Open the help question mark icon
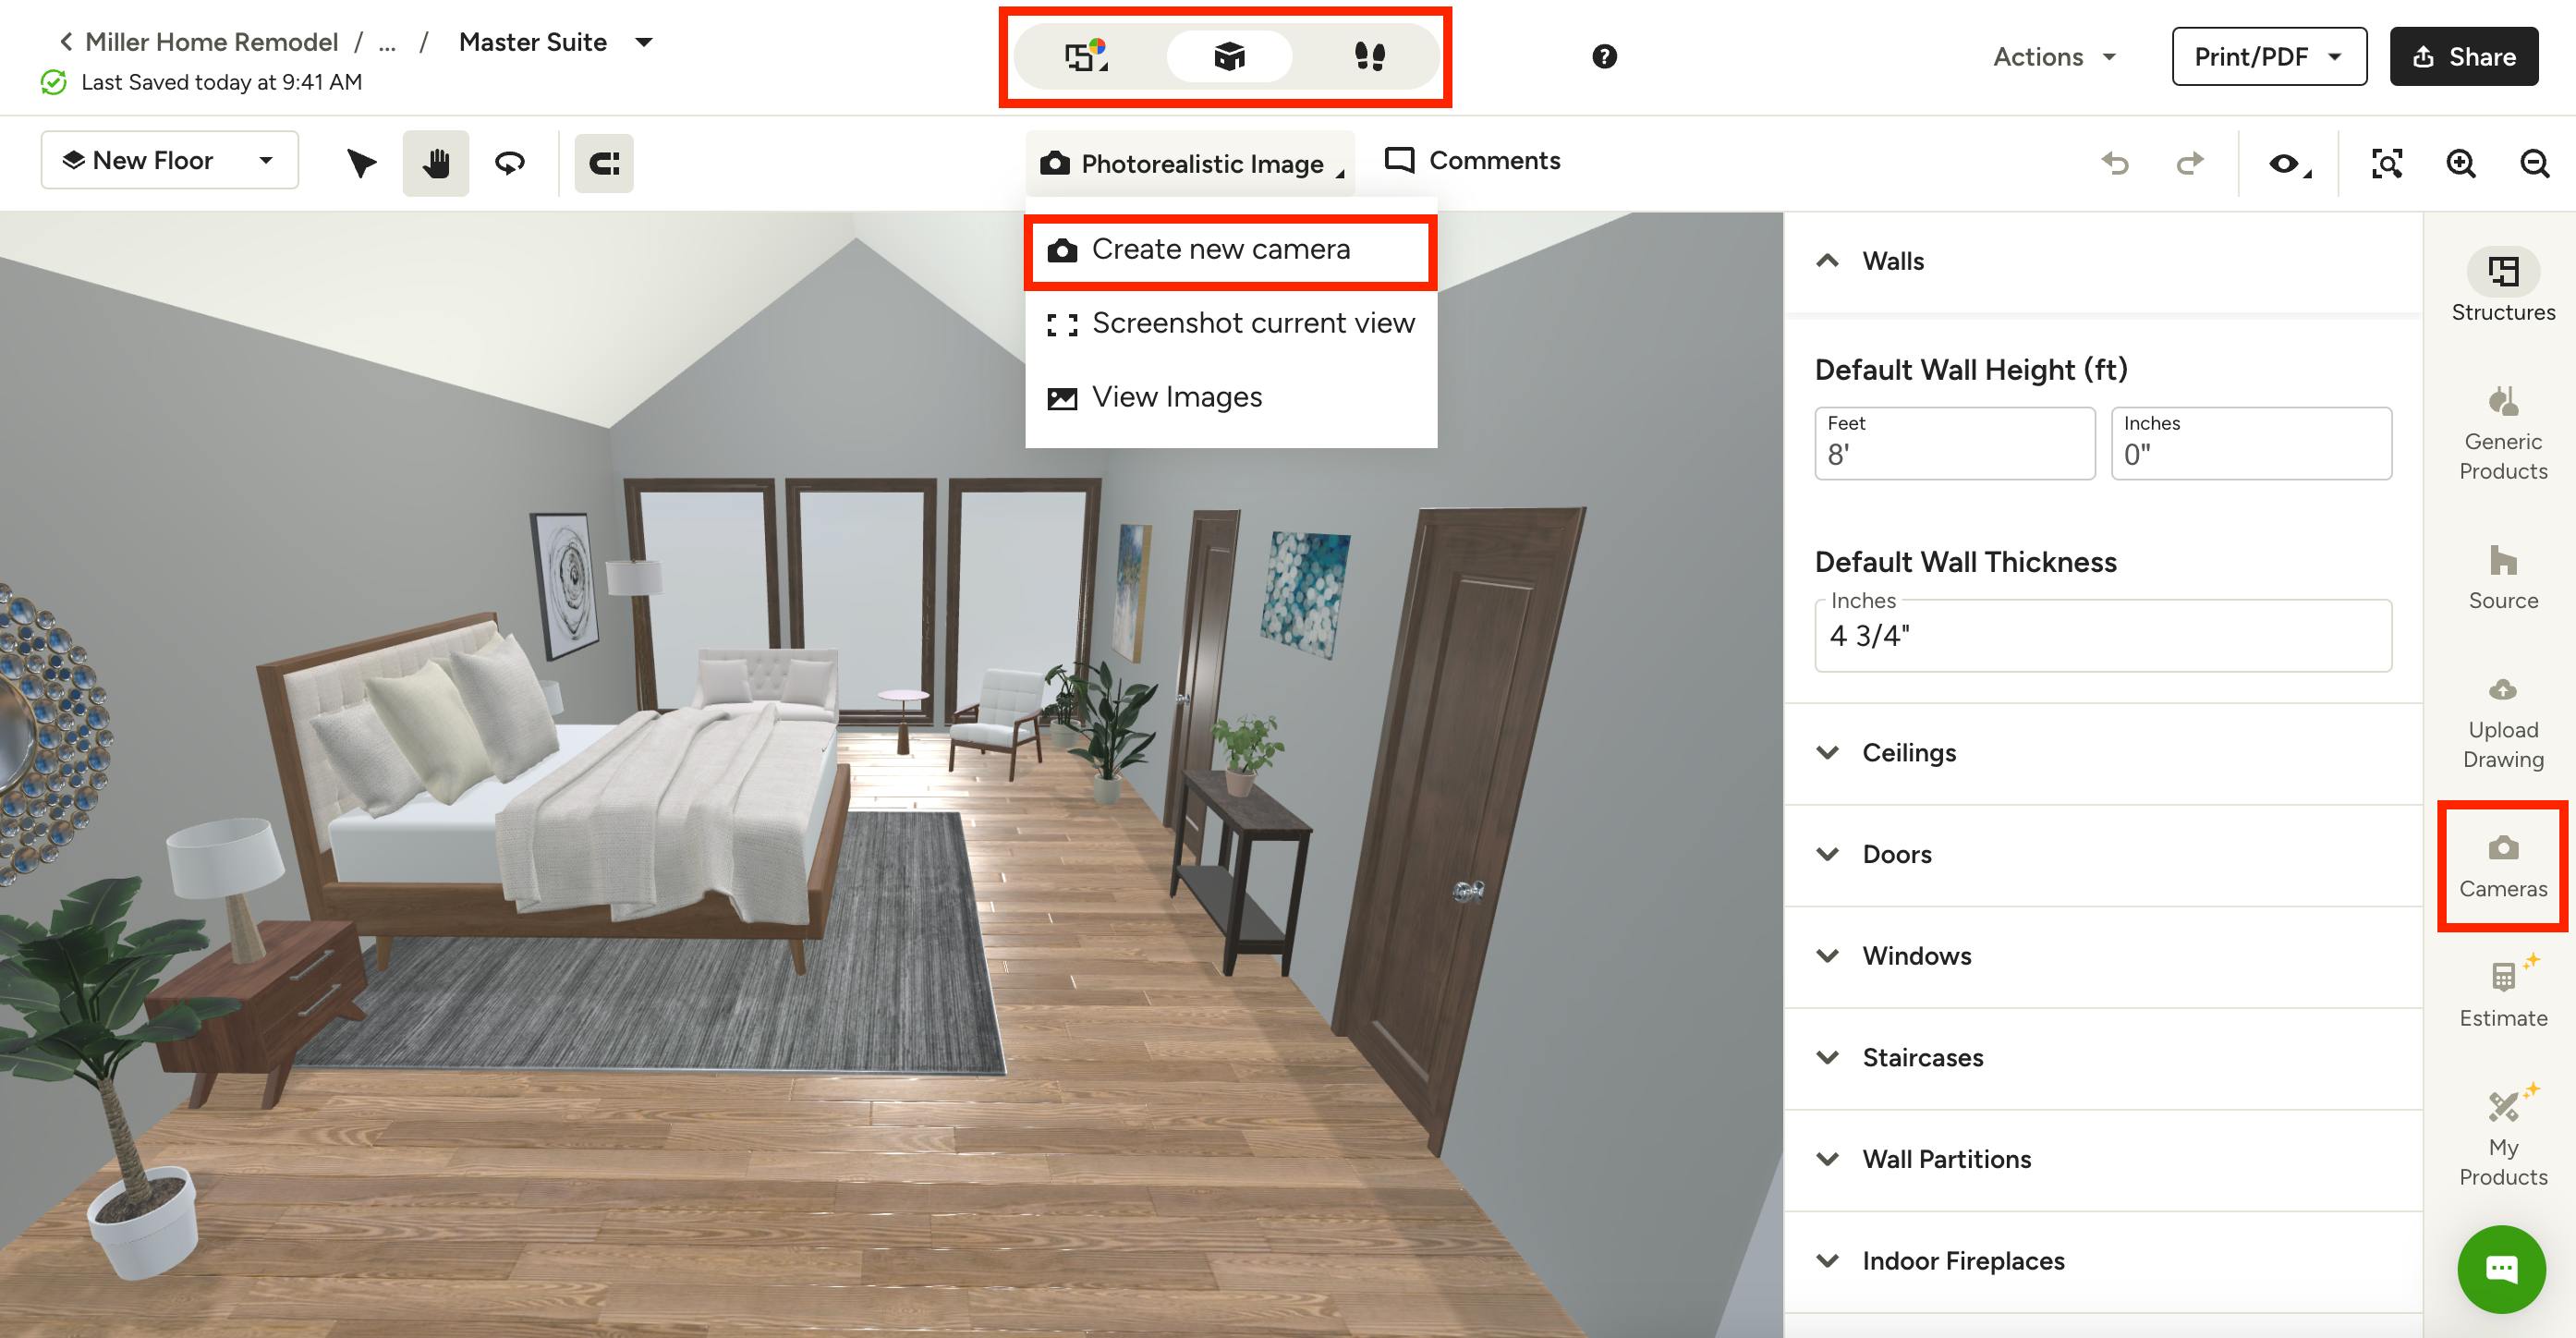The image size is (2576, 1338). point(1604,57)
